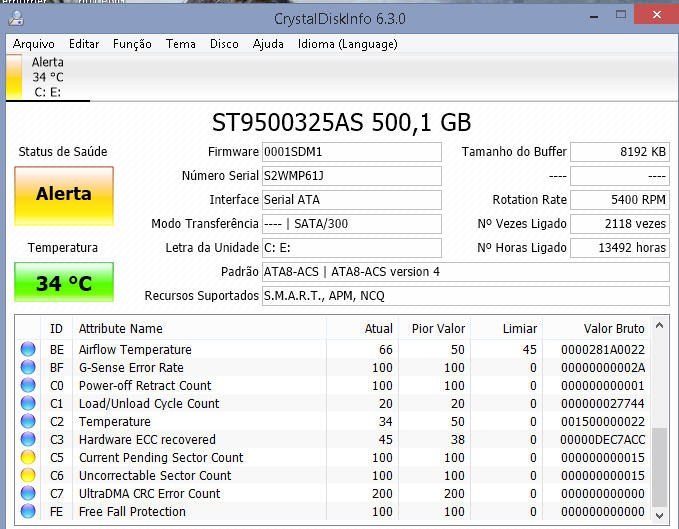Click yellow warning icon for Current Pending Sector Count
This screenshot has width=679, height=529.
pos(28,458)
